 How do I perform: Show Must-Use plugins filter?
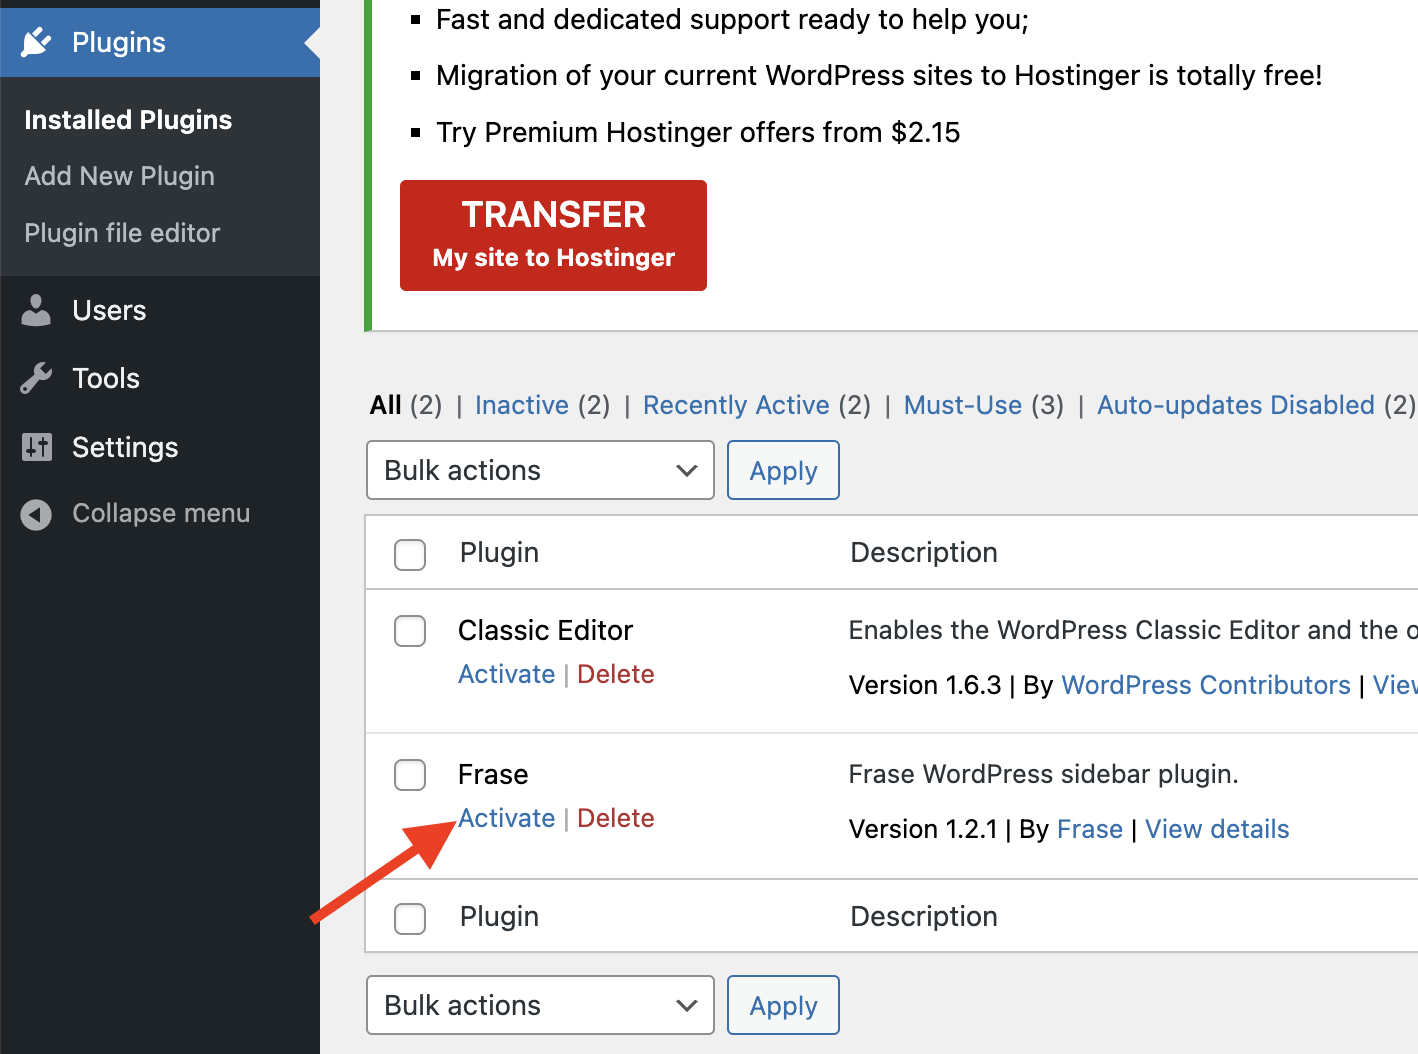tap(962, 405)
